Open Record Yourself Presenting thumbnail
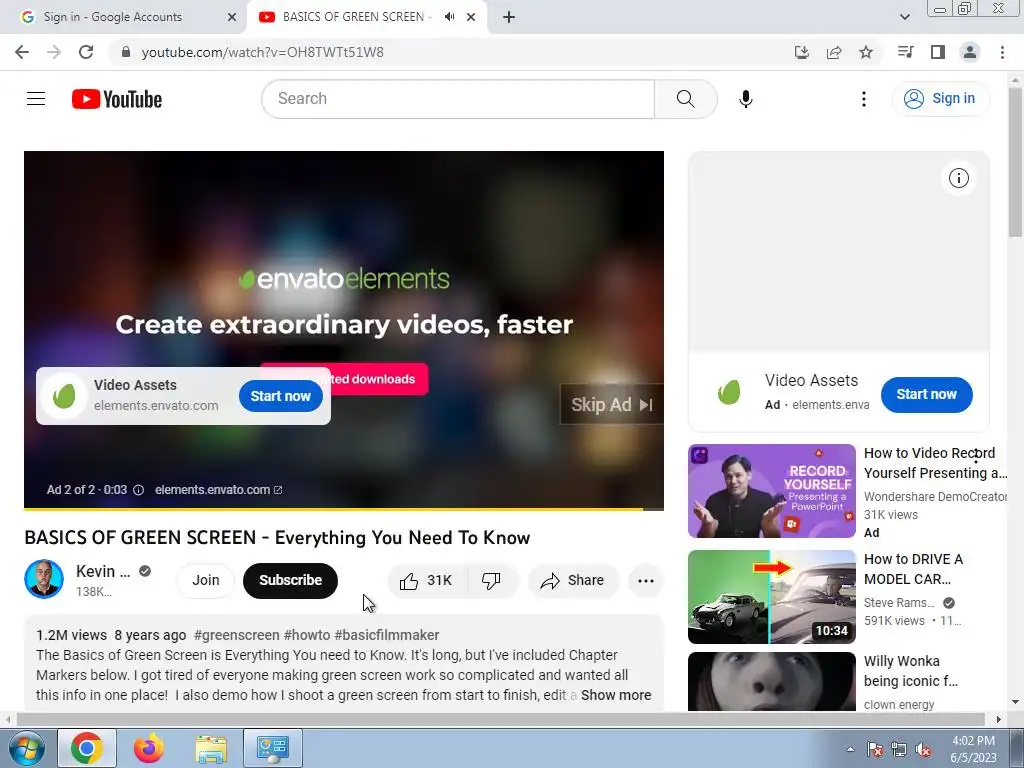This screenshot has height=768, width=1024. pos(772,491)
